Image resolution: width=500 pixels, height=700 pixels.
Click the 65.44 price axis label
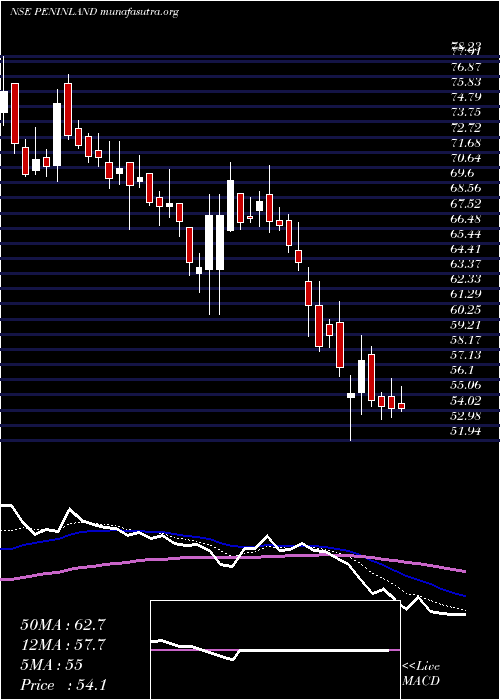coord(466,234)
